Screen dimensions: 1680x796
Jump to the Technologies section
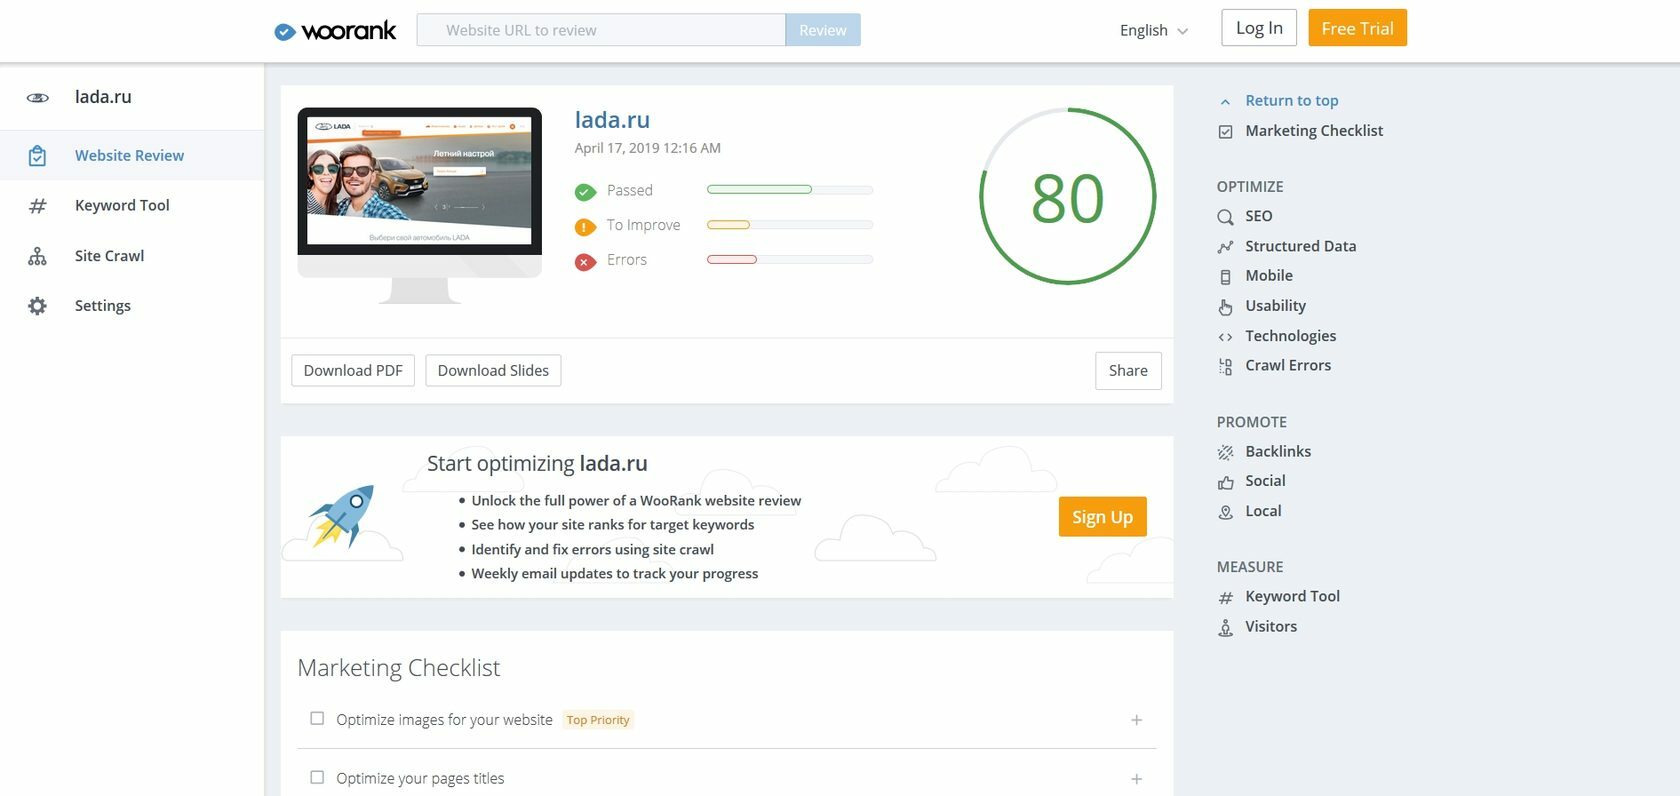(1290, 336)
